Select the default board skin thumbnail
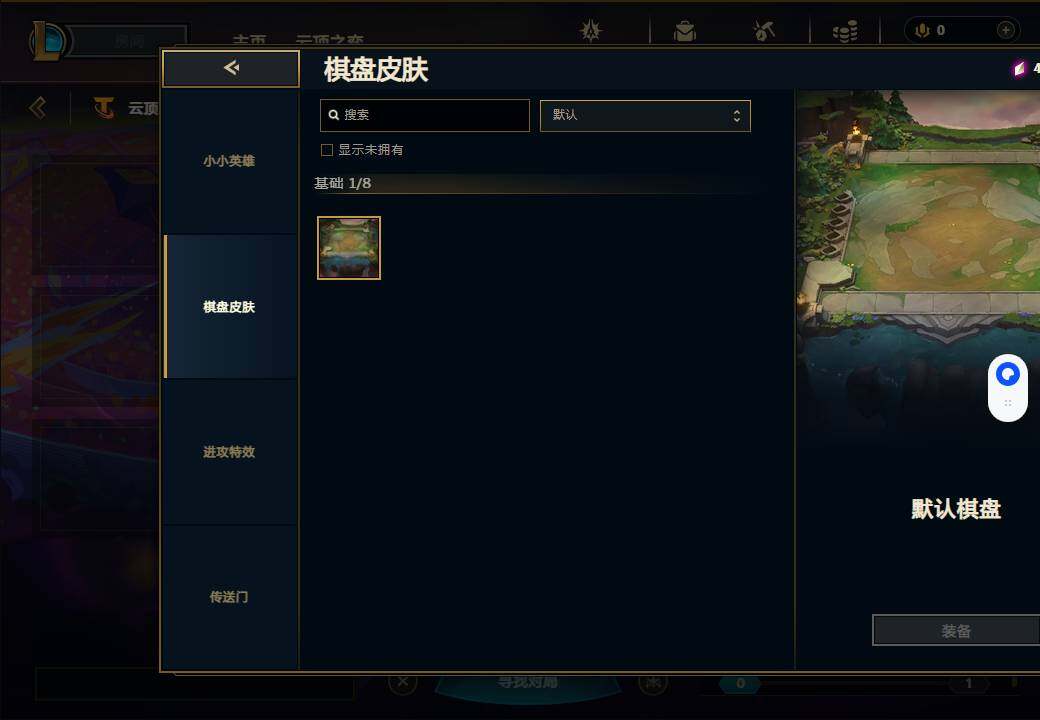Image resolution: width=1040 pixels, height=720 pixels. pyautogui.click(x=349, y=248)
